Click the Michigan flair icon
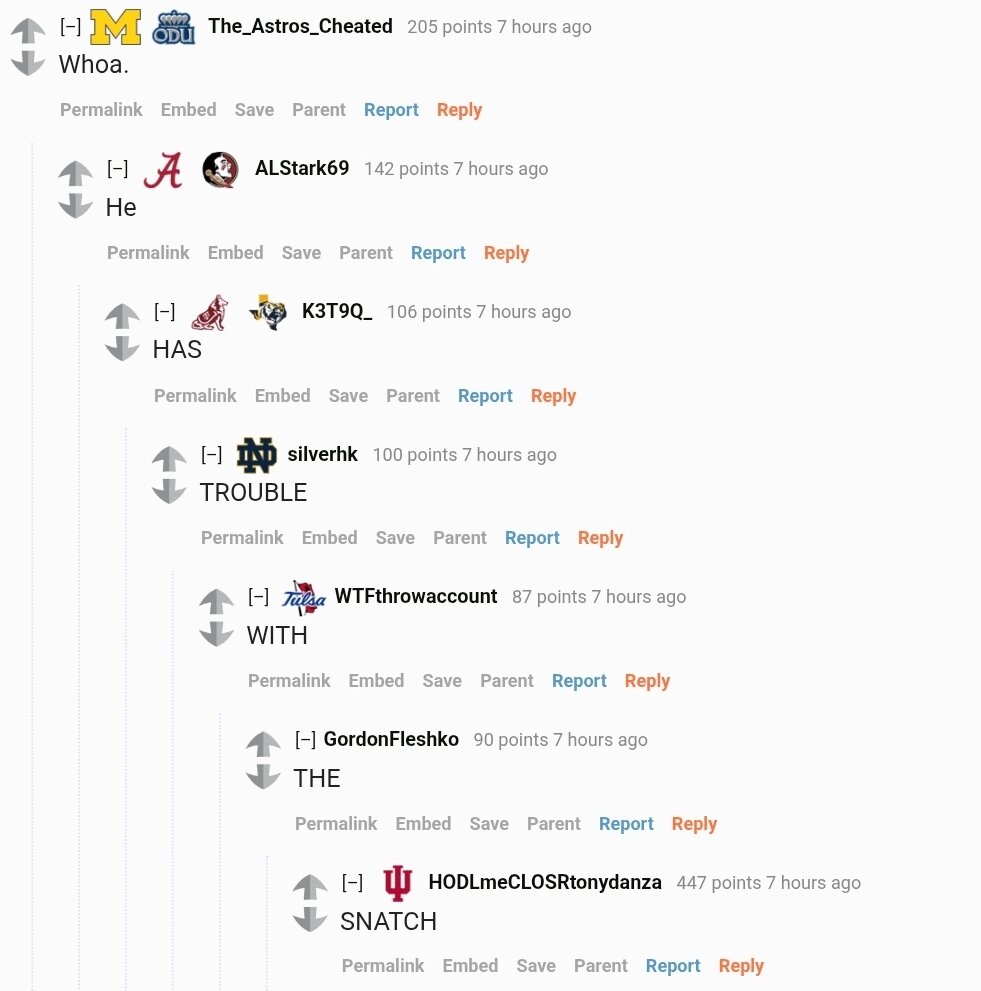The width and height of the screenshot is (981, 991). tap(115, 27)
